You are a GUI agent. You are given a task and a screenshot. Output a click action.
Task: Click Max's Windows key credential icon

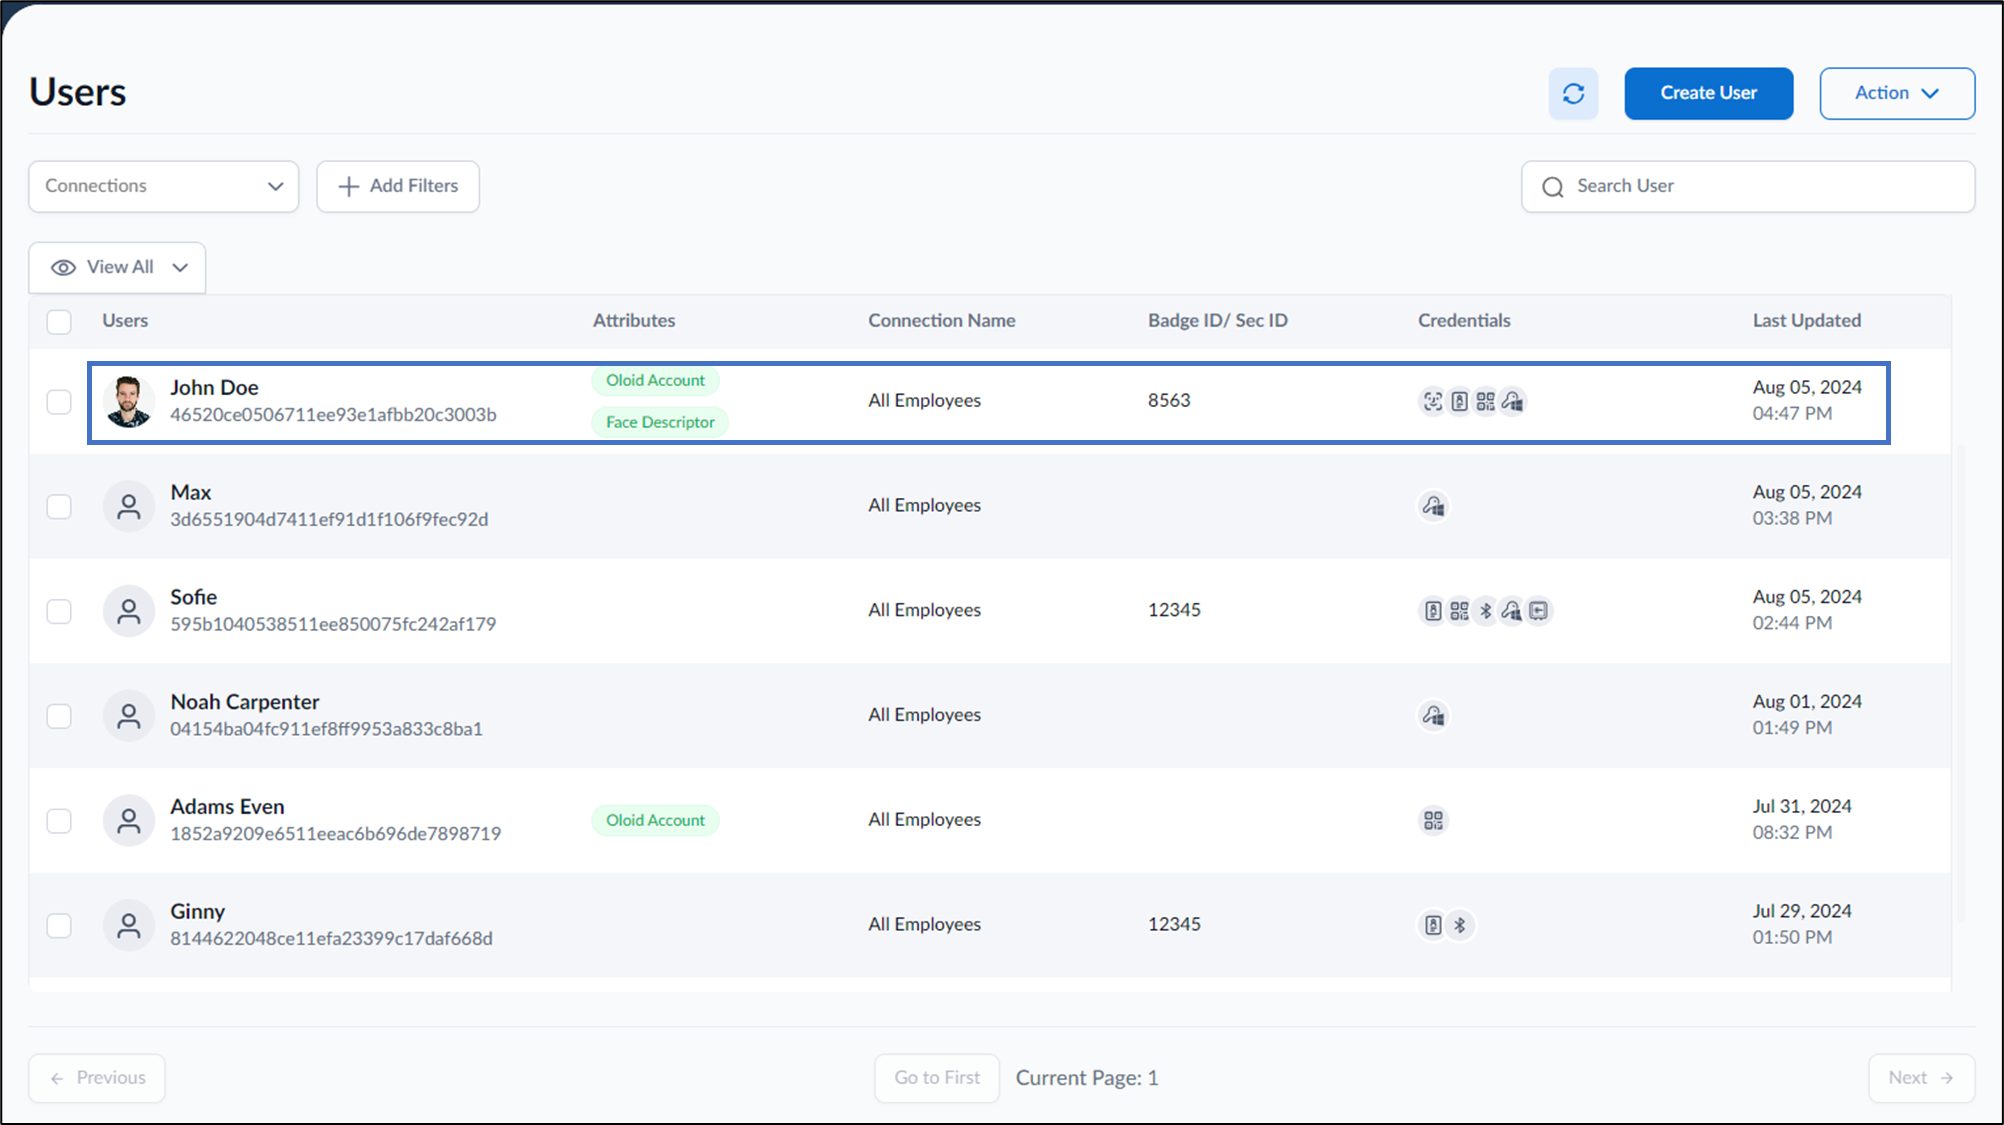pyautogui.click(x=1433, y=506)
